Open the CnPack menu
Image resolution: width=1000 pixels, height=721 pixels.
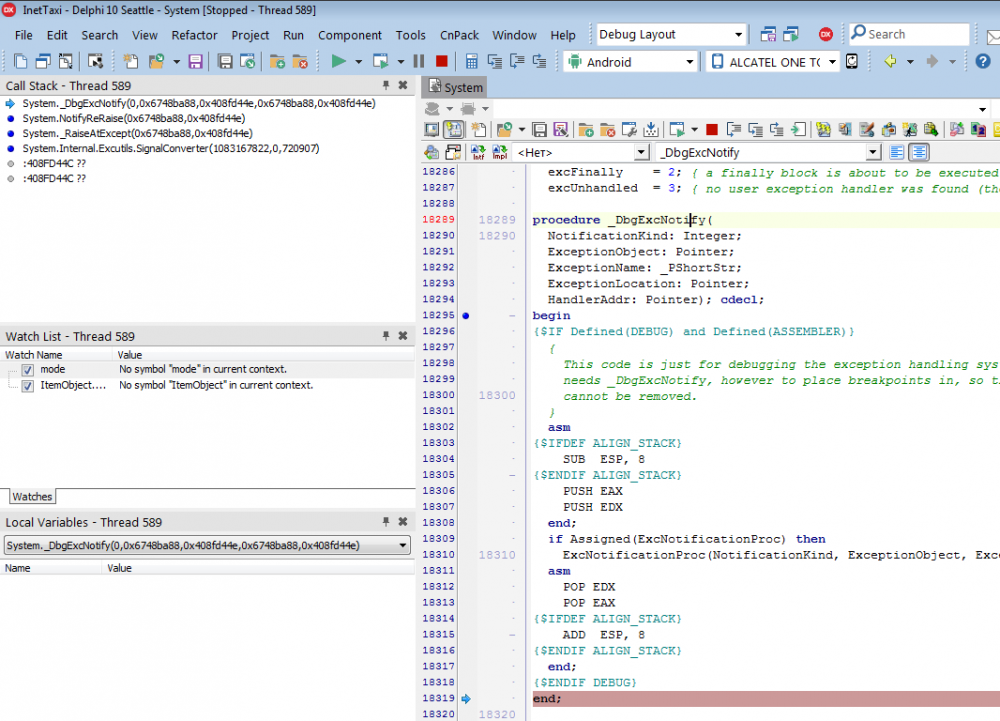tap(459, 35)
